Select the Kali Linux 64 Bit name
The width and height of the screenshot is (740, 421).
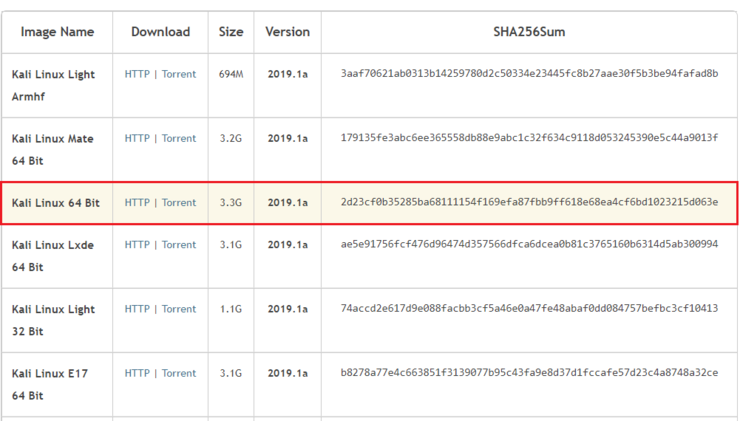click(x=56, y=203)
